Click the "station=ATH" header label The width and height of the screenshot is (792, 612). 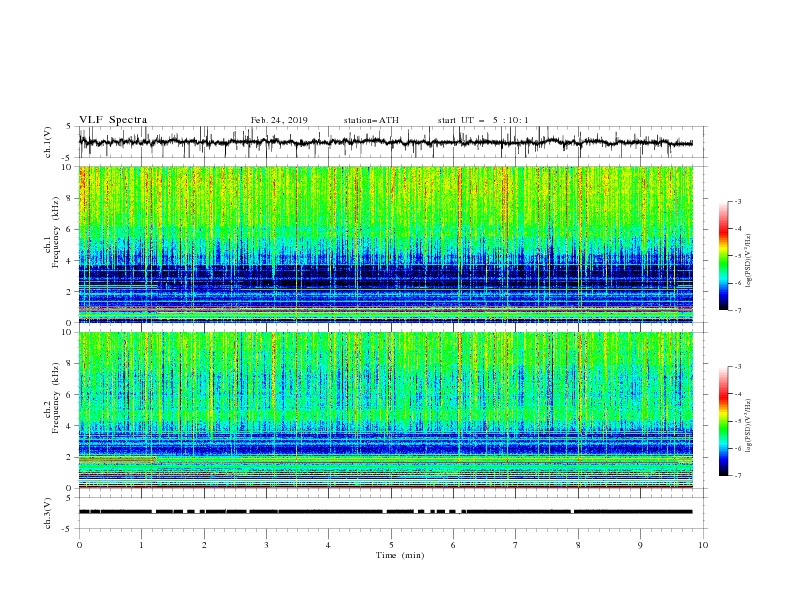point(371,120)
